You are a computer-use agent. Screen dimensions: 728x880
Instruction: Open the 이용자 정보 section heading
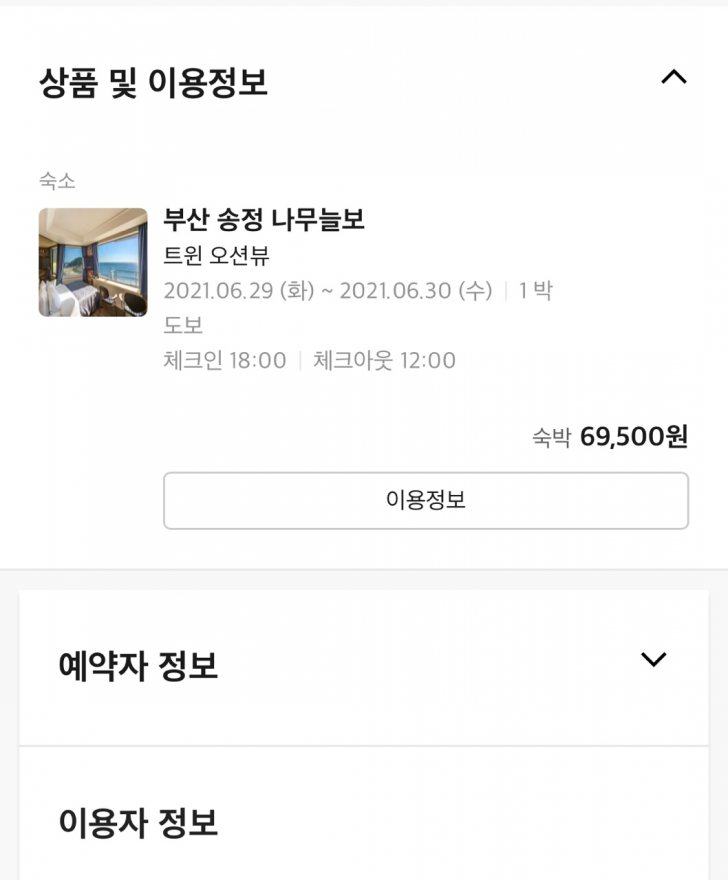pos(138,823)
